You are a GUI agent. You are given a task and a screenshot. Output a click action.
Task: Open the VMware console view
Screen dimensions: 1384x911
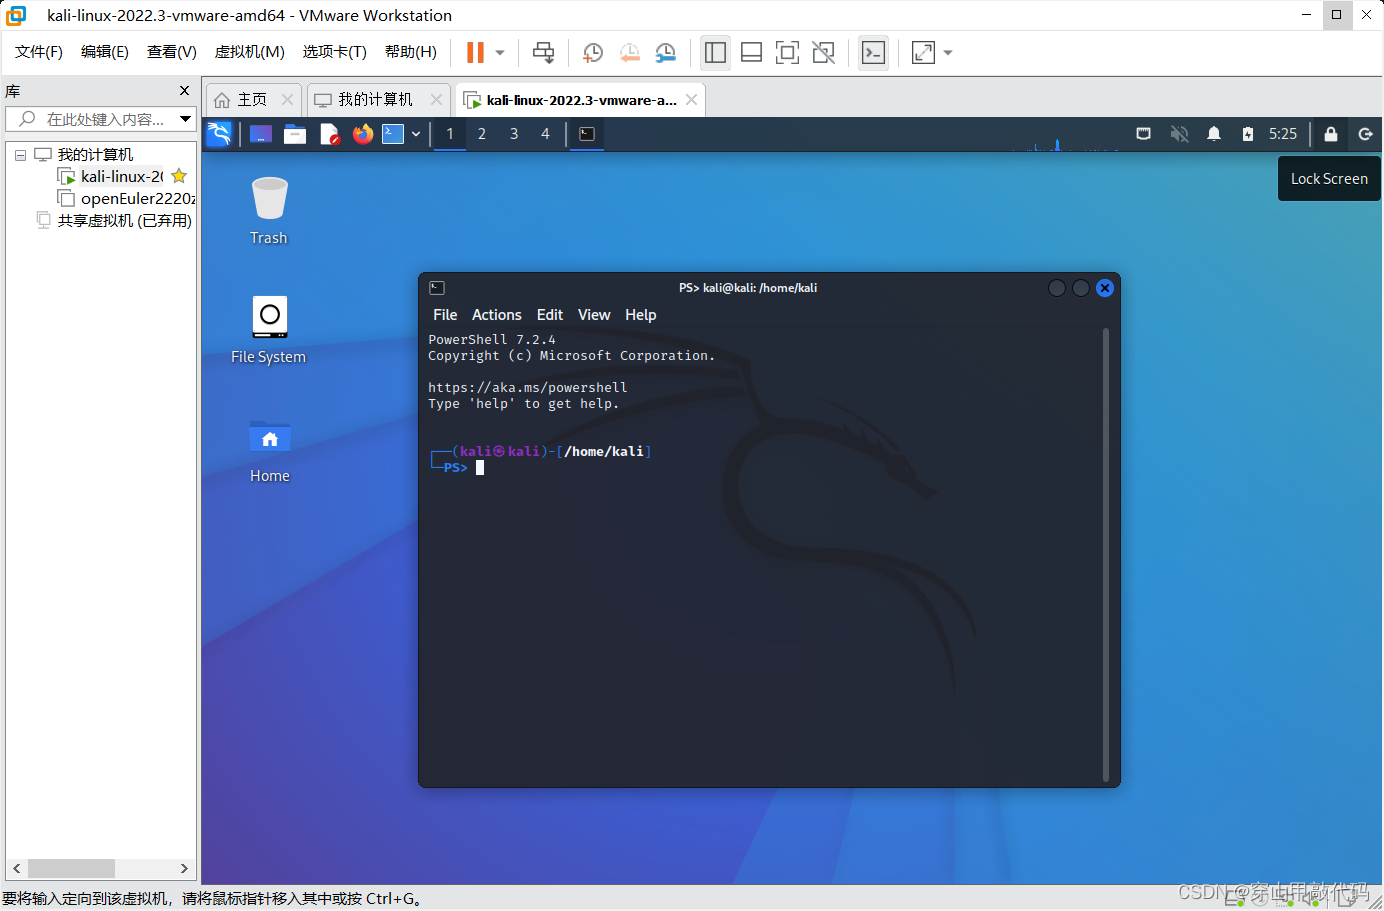pos(873,52)
